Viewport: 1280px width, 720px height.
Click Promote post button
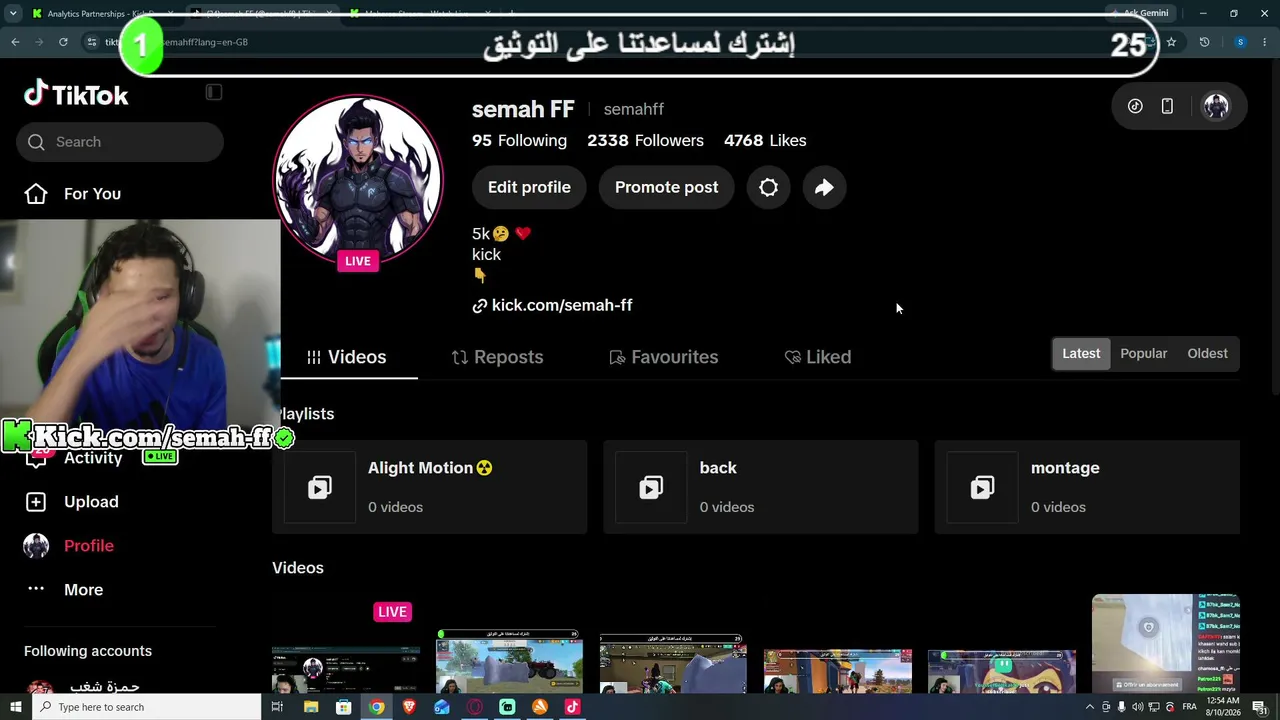(666, 187)
